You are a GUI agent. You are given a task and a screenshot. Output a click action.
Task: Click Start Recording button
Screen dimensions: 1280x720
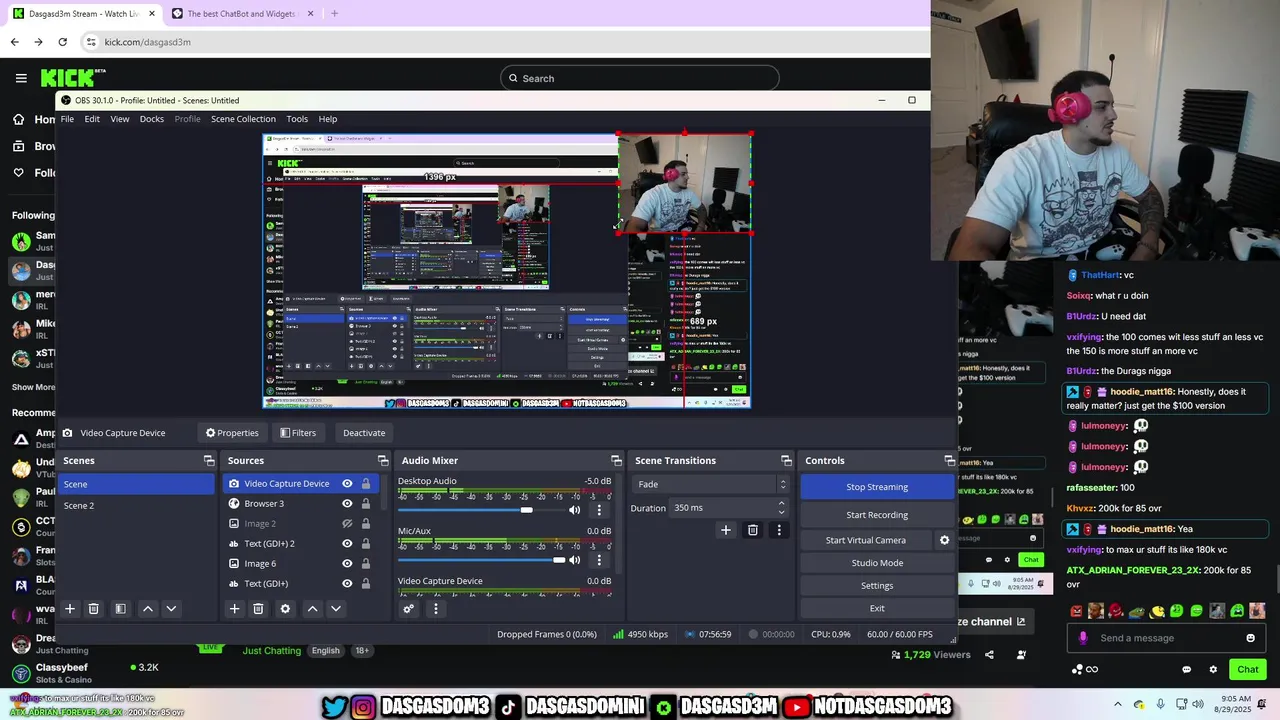pyautogui.click(x=877, y=515)
